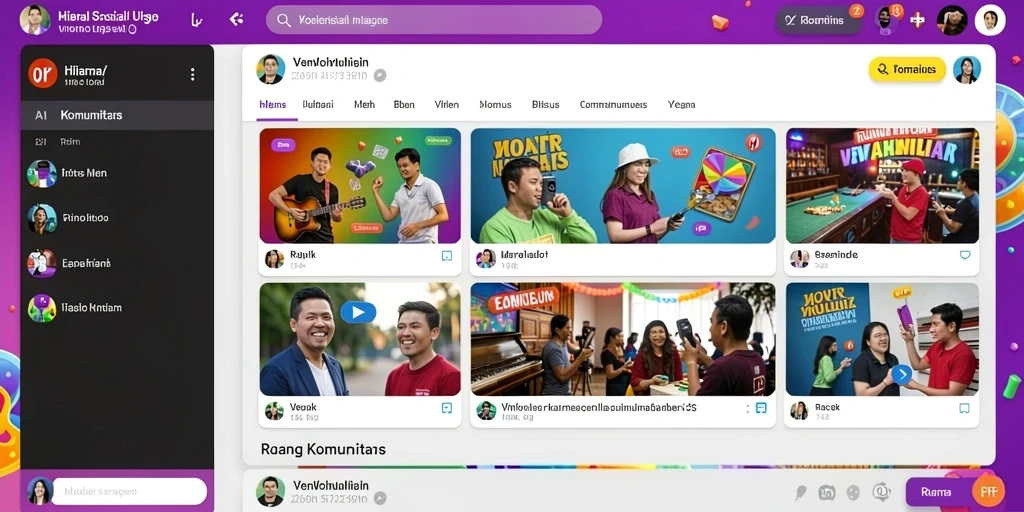Switch to the hIems tab
Image resolution: width=1024 pixels, height=512 pixels.
[273, 104]
